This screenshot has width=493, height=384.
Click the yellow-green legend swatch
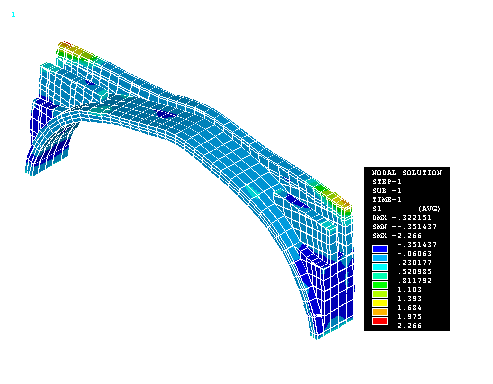[x=380, y=294]
